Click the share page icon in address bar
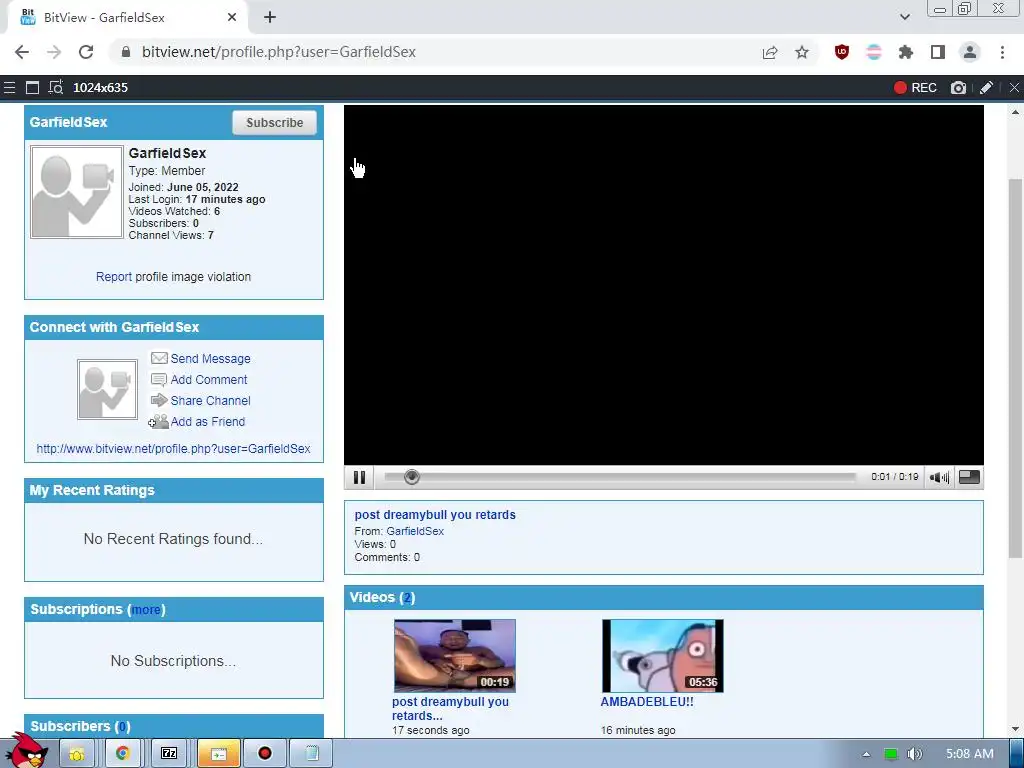Image resolution: width=1024 pixels, height=768 pixels. coord(770,52)
